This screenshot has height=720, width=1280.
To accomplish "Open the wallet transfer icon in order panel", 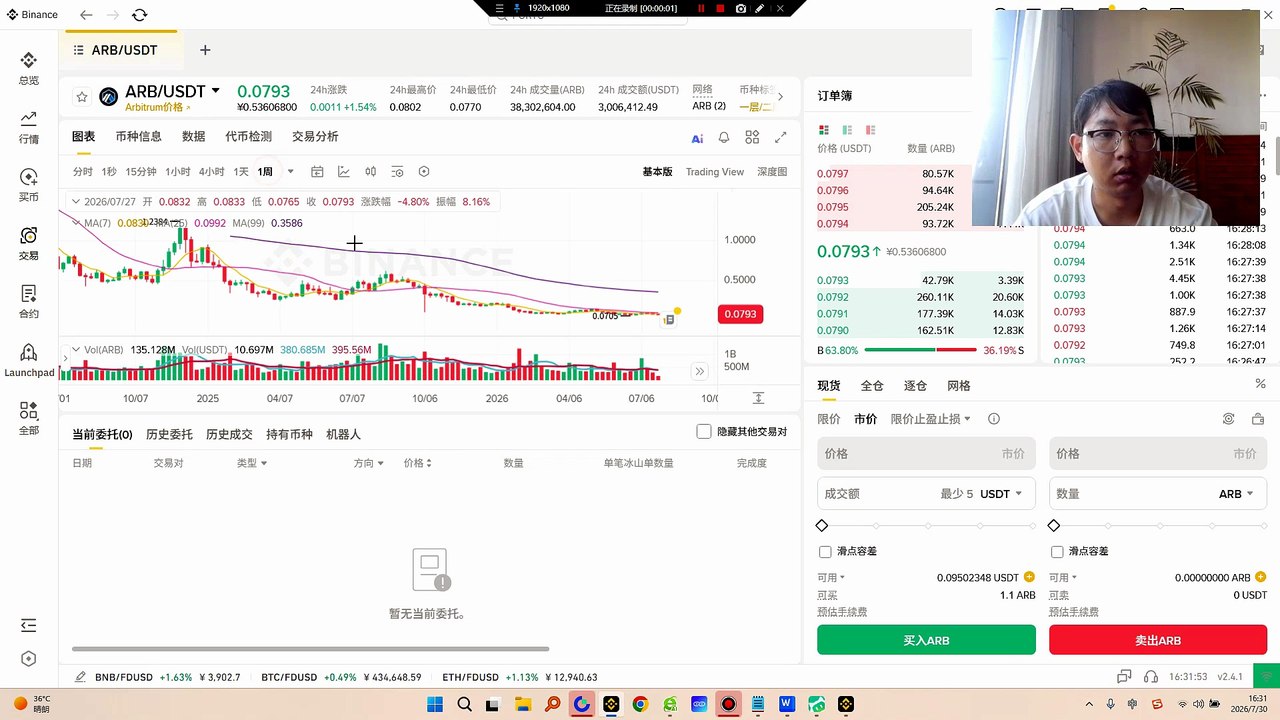I will pos(1258,419).
